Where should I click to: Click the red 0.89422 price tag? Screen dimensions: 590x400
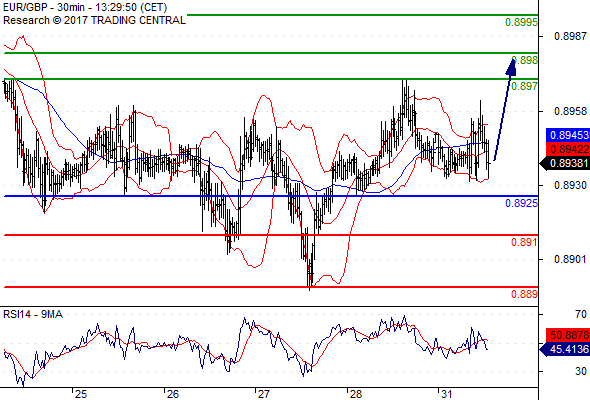568,149
